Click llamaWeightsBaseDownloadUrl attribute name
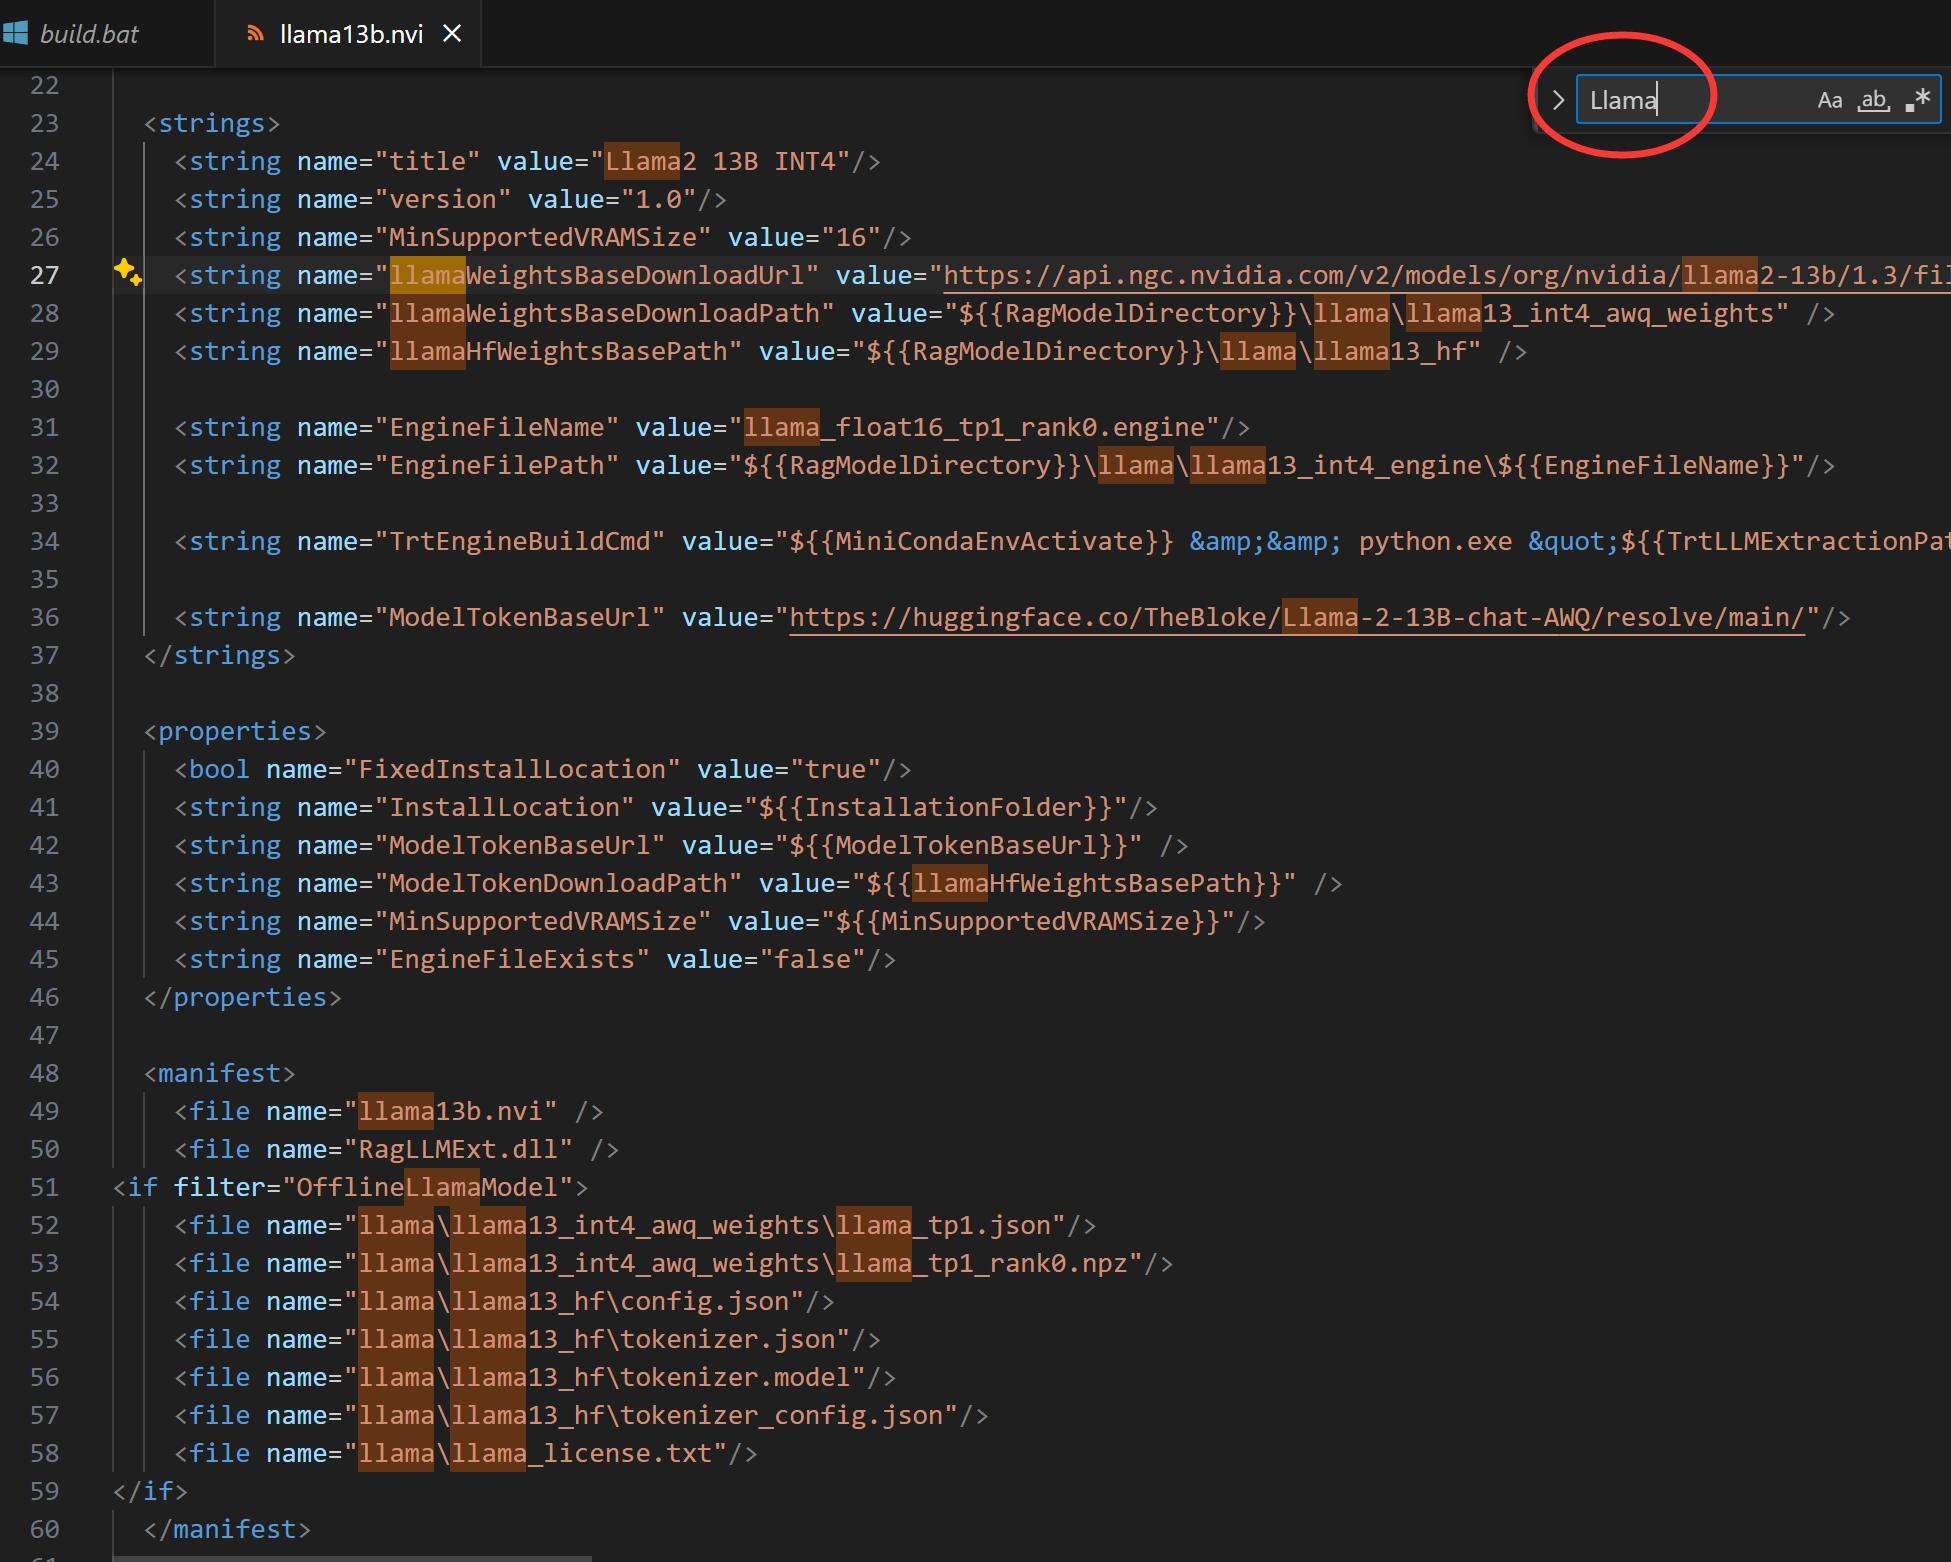The width and height of the screenshot is (1951, 1562). (596, 275)
